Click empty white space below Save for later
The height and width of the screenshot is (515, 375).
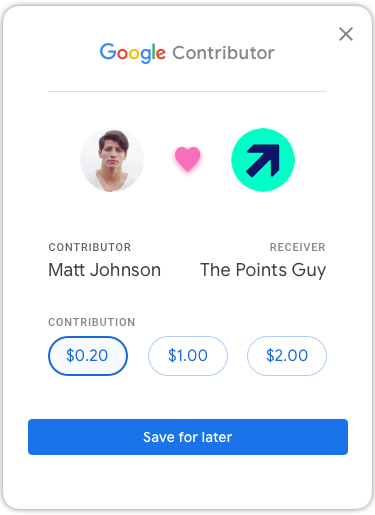point(188,482)
